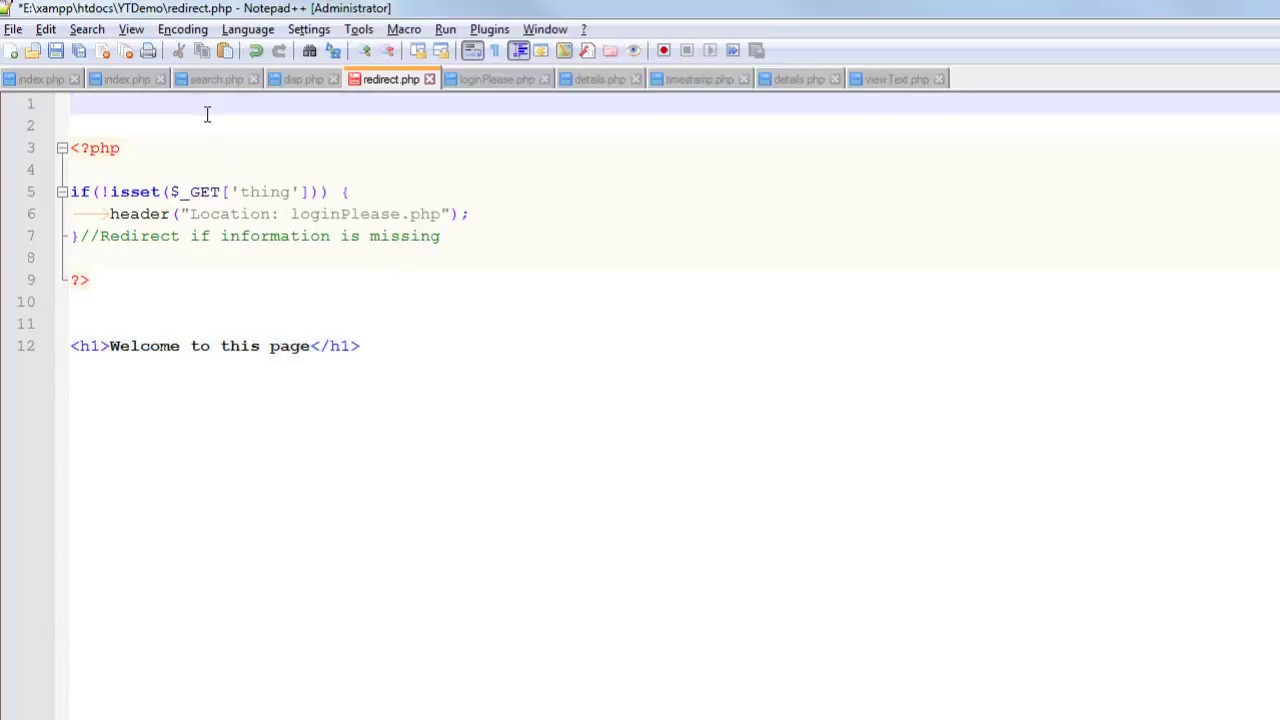
Task: Open the Window menu
Action: click(x=545, y=29)
